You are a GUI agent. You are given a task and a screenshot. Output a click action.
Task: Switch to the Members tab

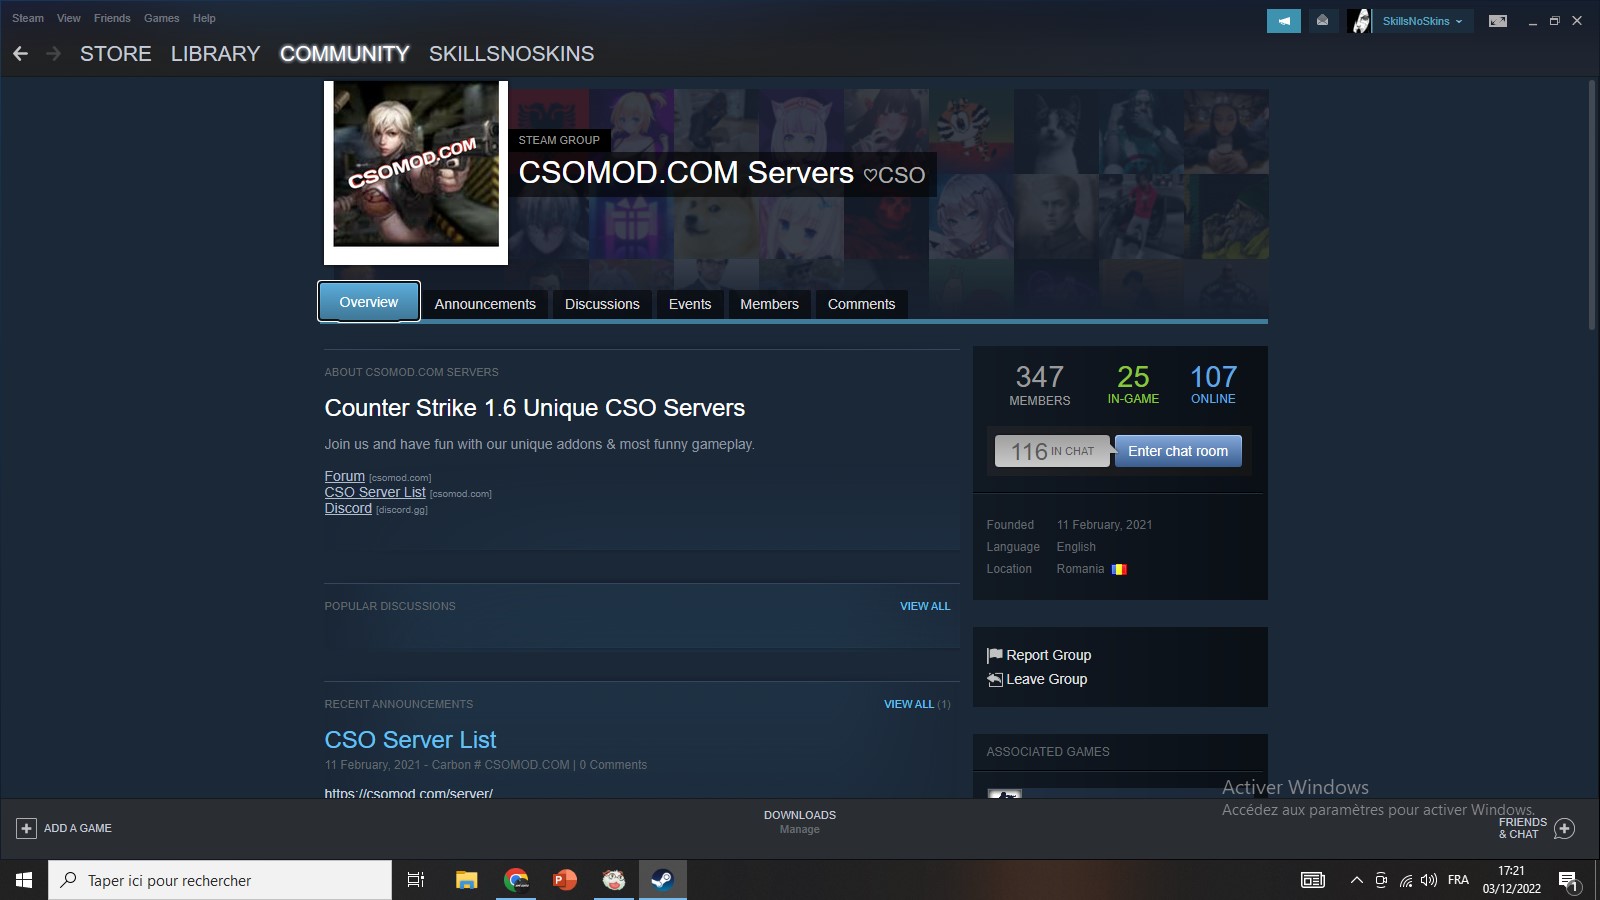[x=769, y=304]
